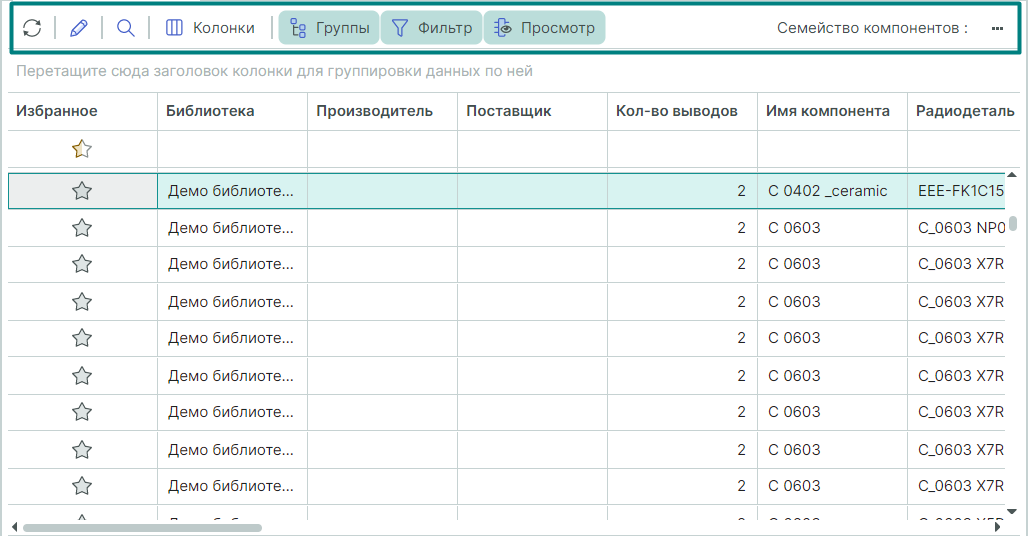Click the Имя компонента column header
1028x536 pixels.
coord(827,111)
